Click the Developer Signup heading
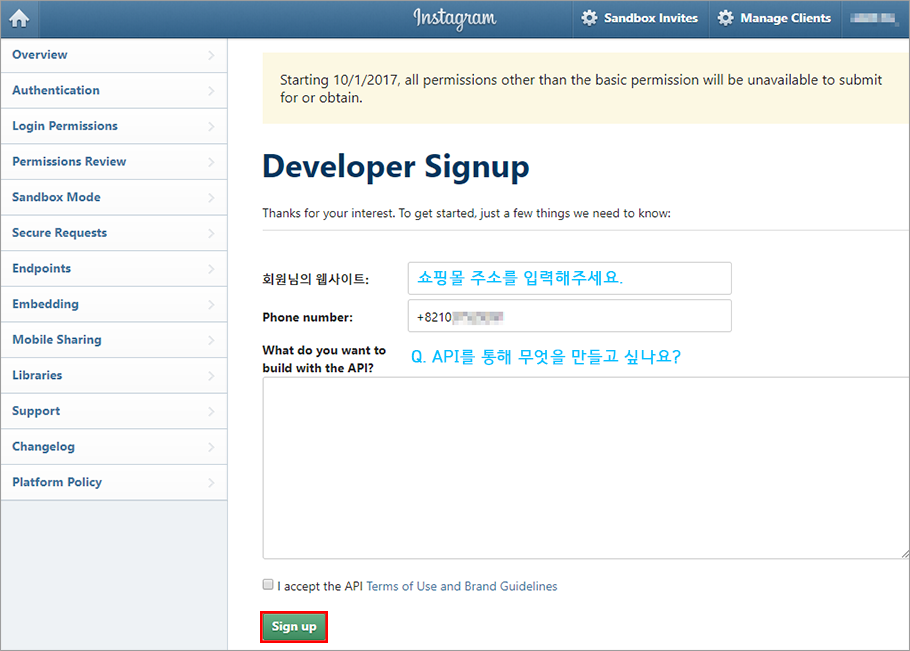This screenshot has width=910, height=651. click(x=396, y=167)
